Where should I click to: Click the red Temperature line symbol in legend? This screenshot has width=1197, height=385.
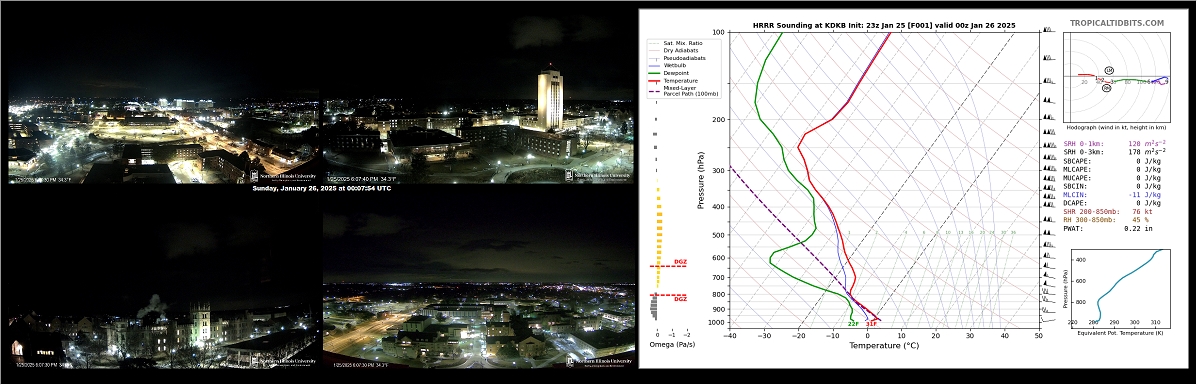(x=655, y=81)
